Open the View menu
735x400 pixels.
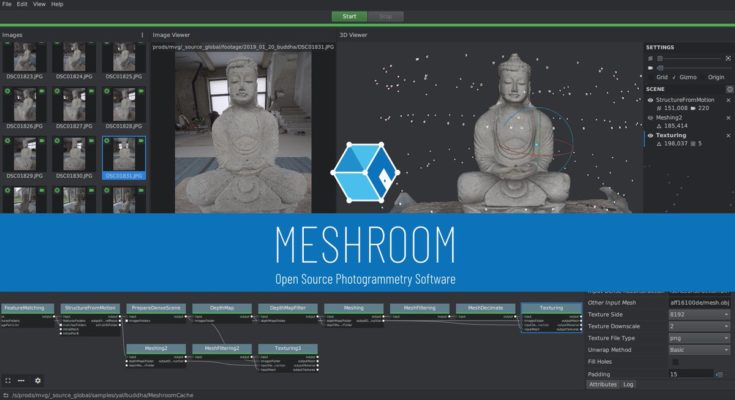(39, 4)
